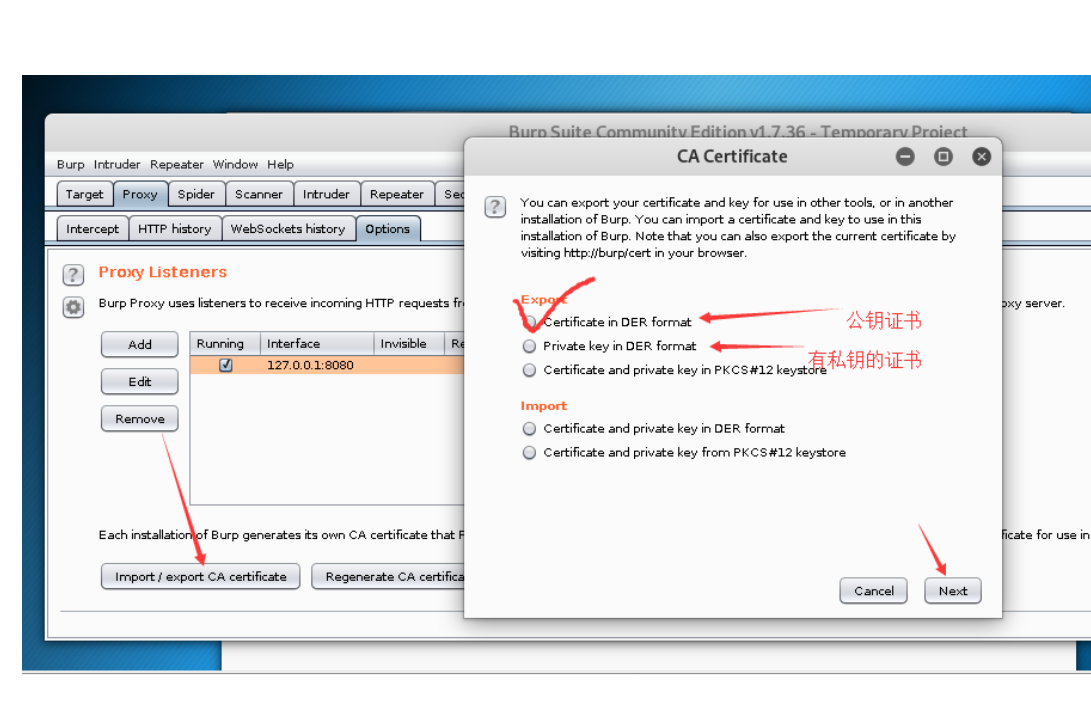The height and width of the screenshot is (710, 1091).
Task: Click Next in CA Certificate dialog
Action: 953,591
